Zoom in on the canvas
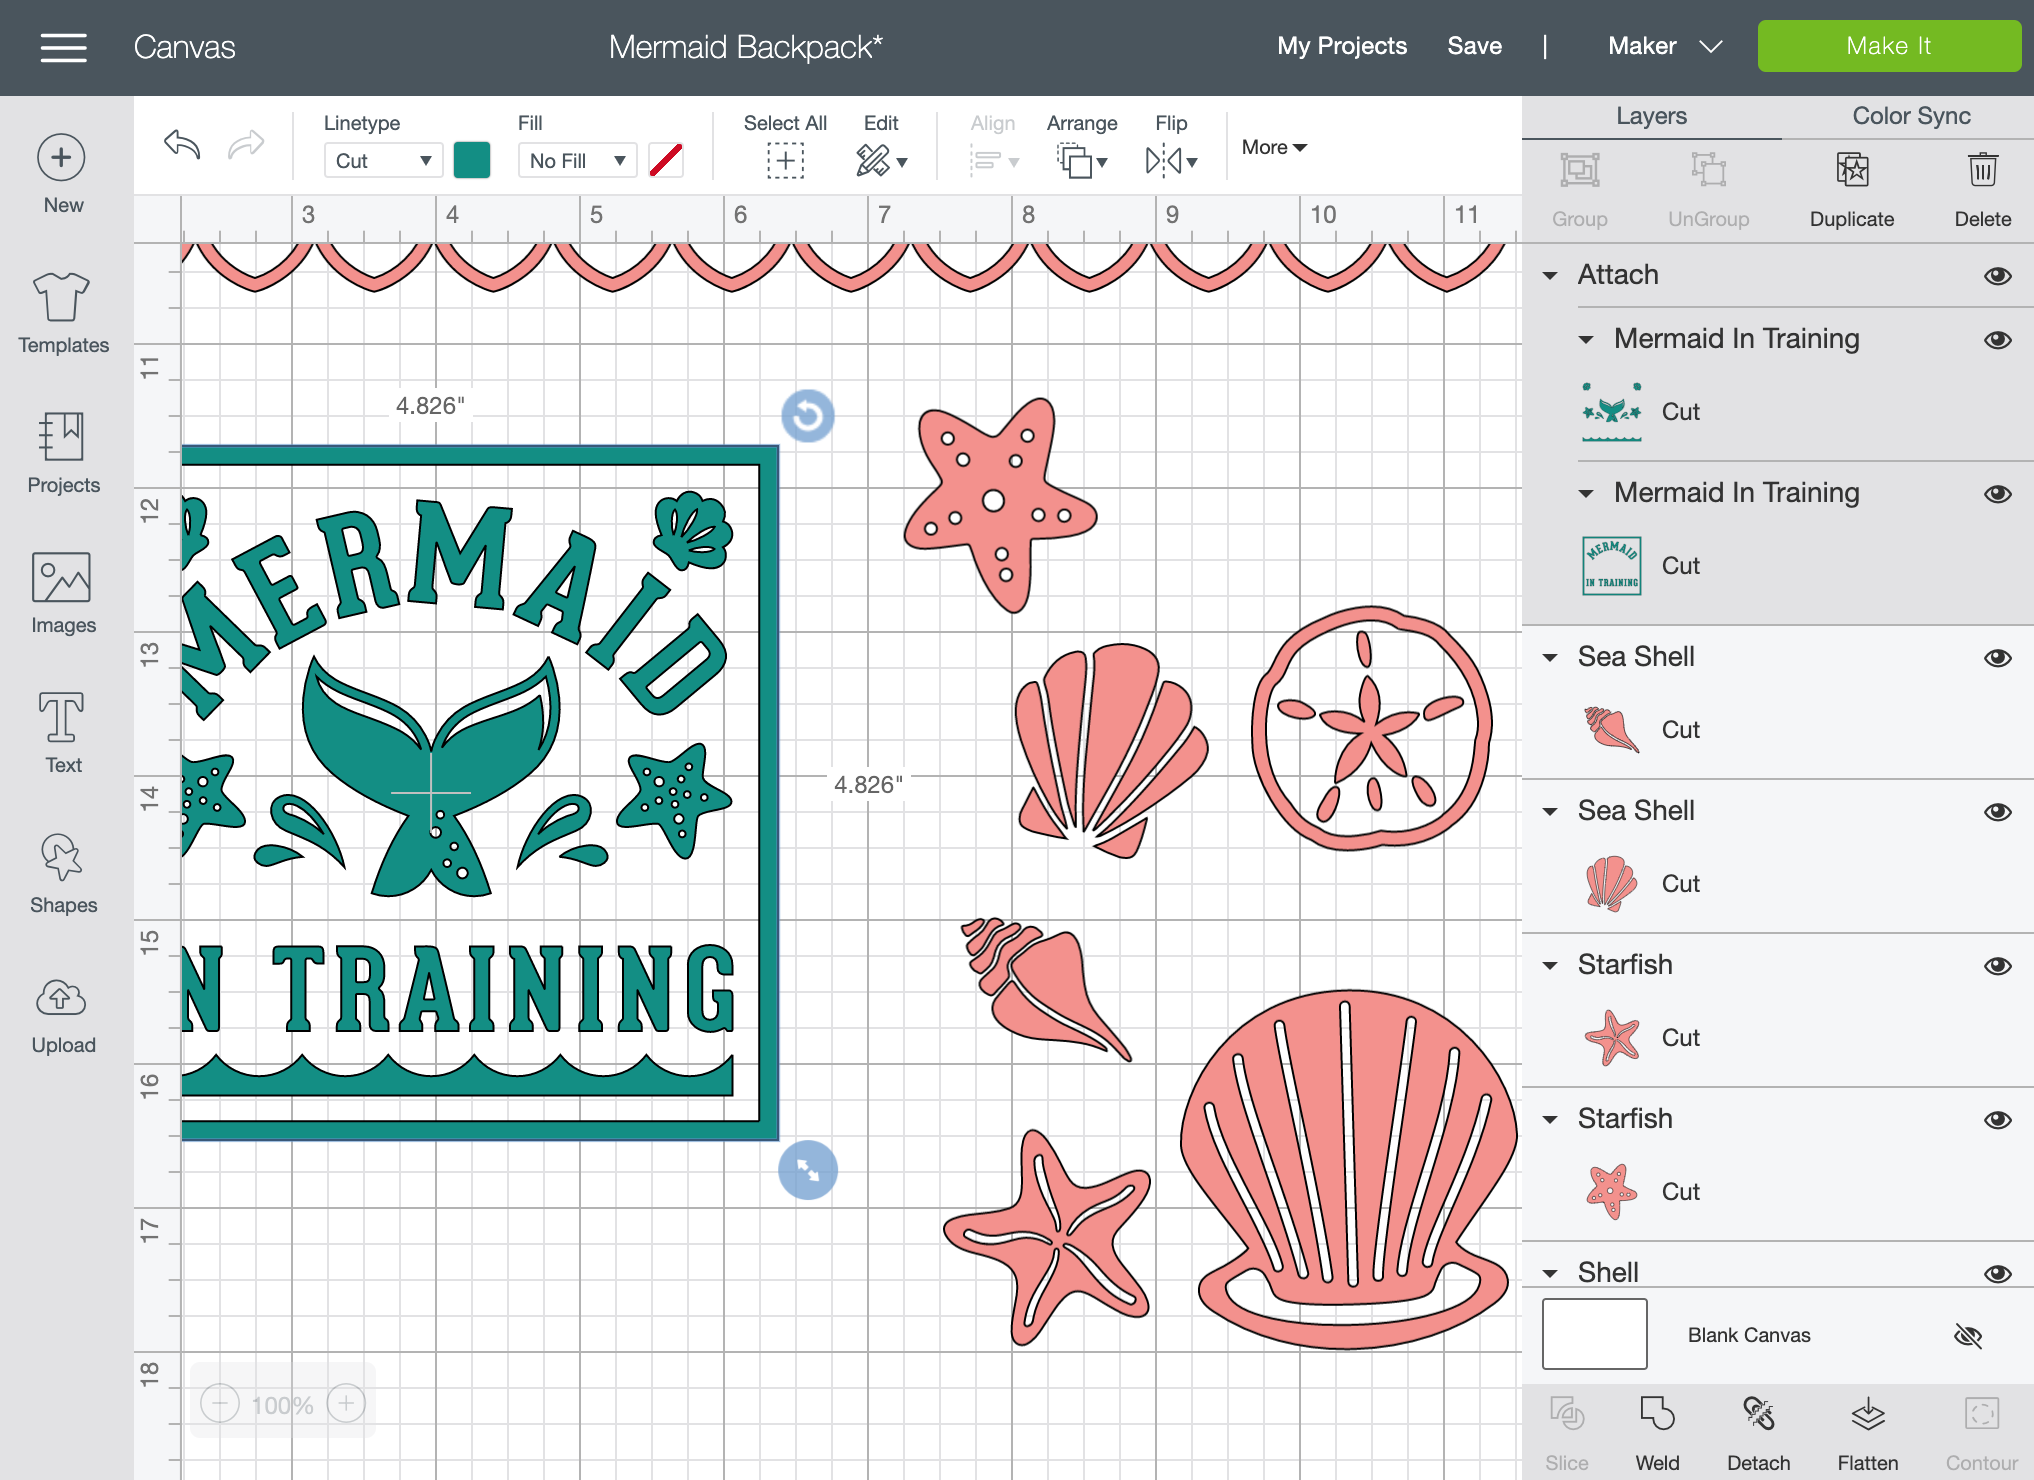The image size is (2034, 1480). point(346,1404)
